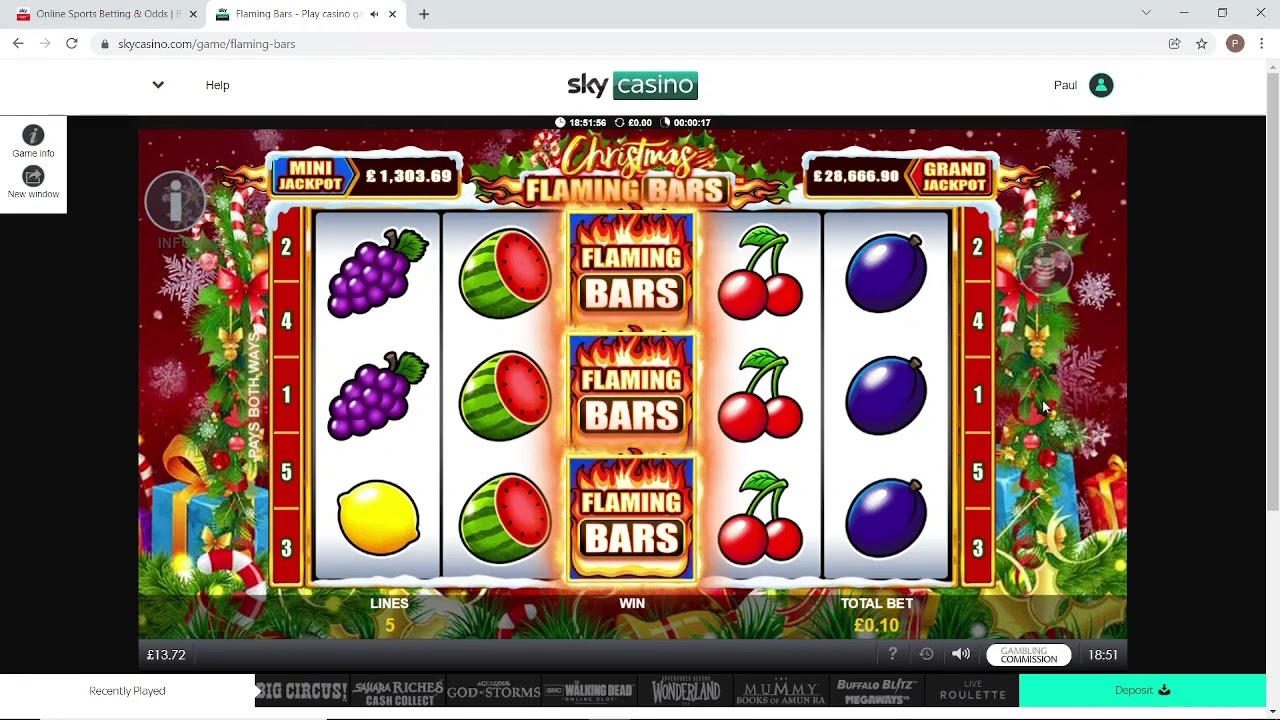Image resolution: width=1280 pixels, height=720 pixels.
Task: Click the help question mark icon
Action: click(892, 654)
